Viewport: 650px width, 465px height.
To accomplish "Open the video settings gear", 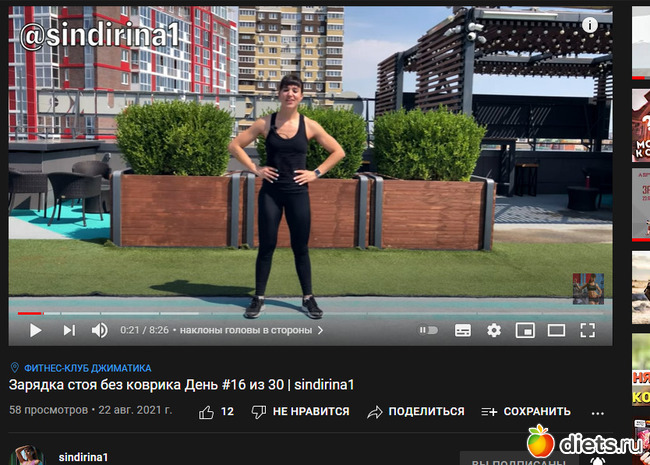I will (x=494, y=330).
